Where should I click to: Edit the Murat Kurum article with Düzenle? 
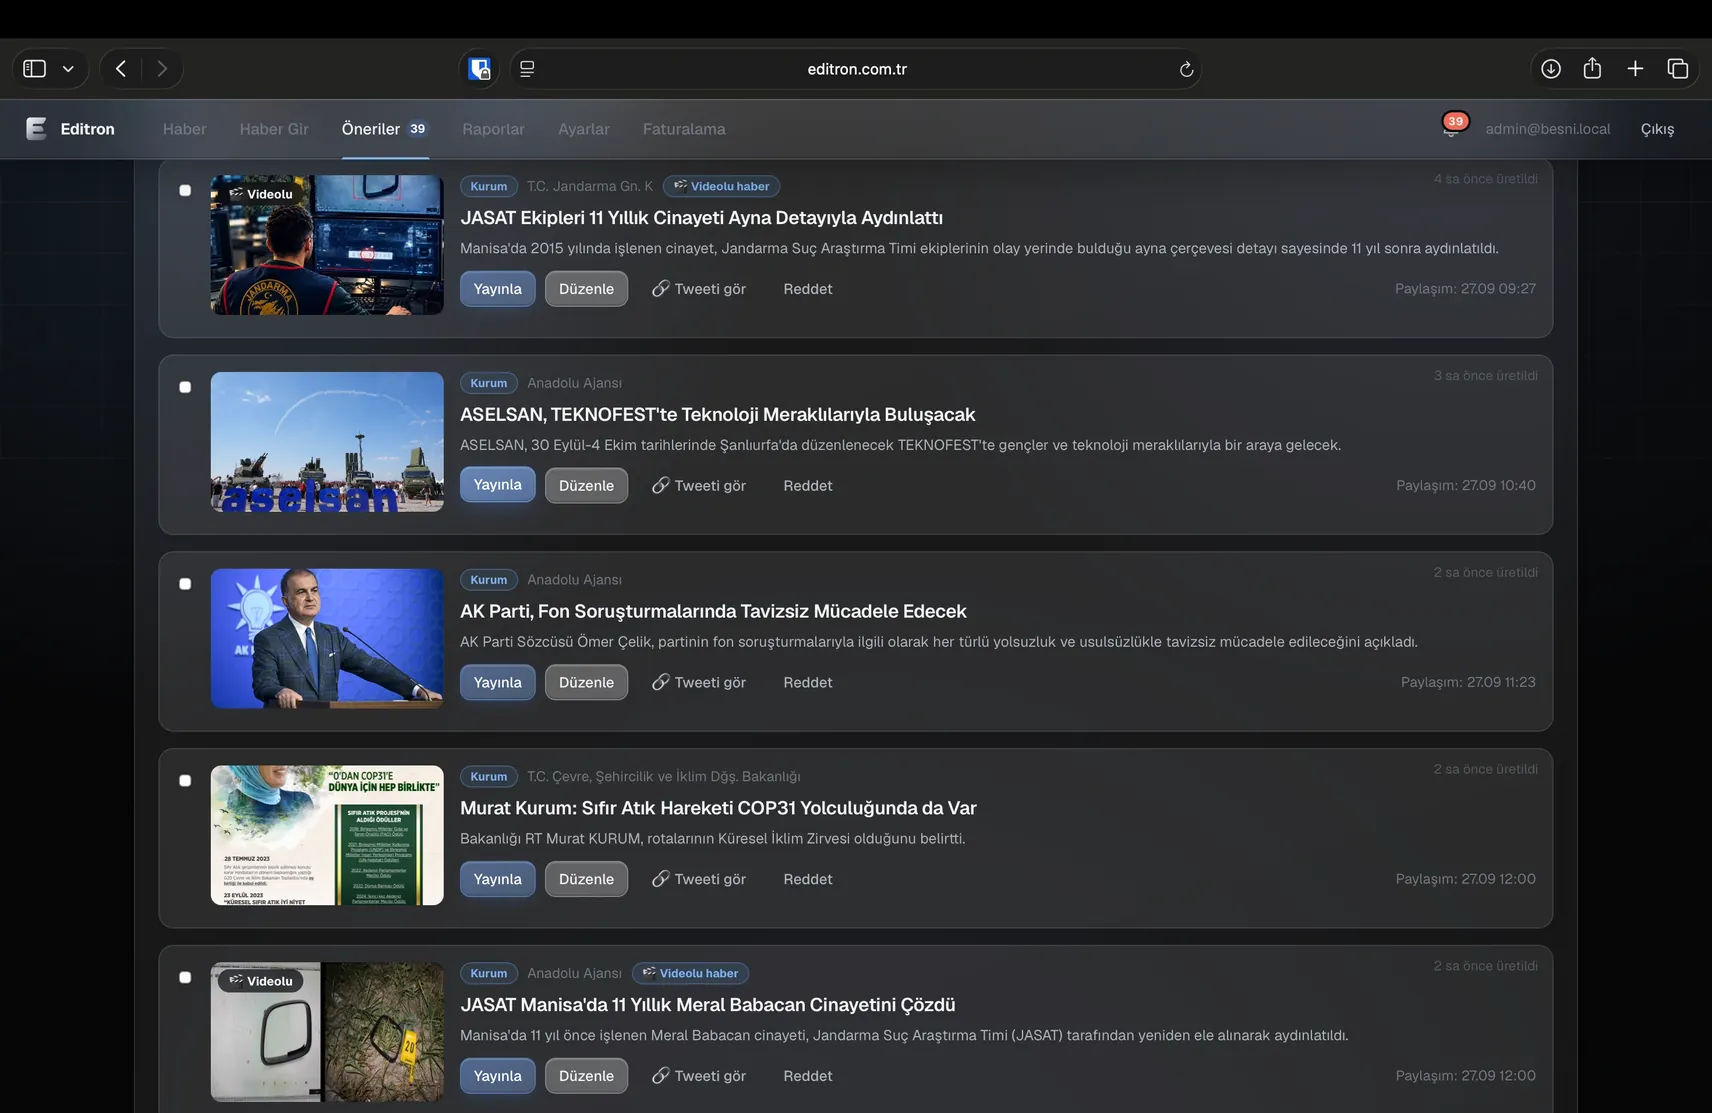pos(586,879)
